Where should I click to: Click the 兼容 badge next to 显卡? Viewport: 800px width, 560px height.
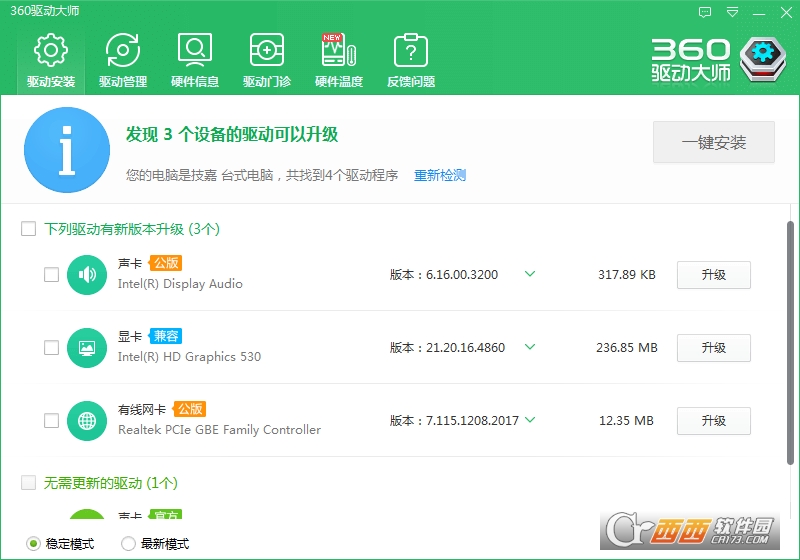coord(166,336)
